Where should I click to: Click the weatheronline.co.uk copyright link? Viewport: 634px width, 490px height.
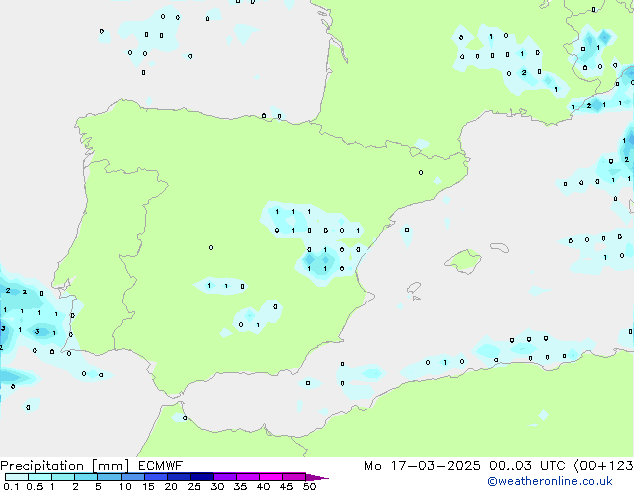coord(550,481)
